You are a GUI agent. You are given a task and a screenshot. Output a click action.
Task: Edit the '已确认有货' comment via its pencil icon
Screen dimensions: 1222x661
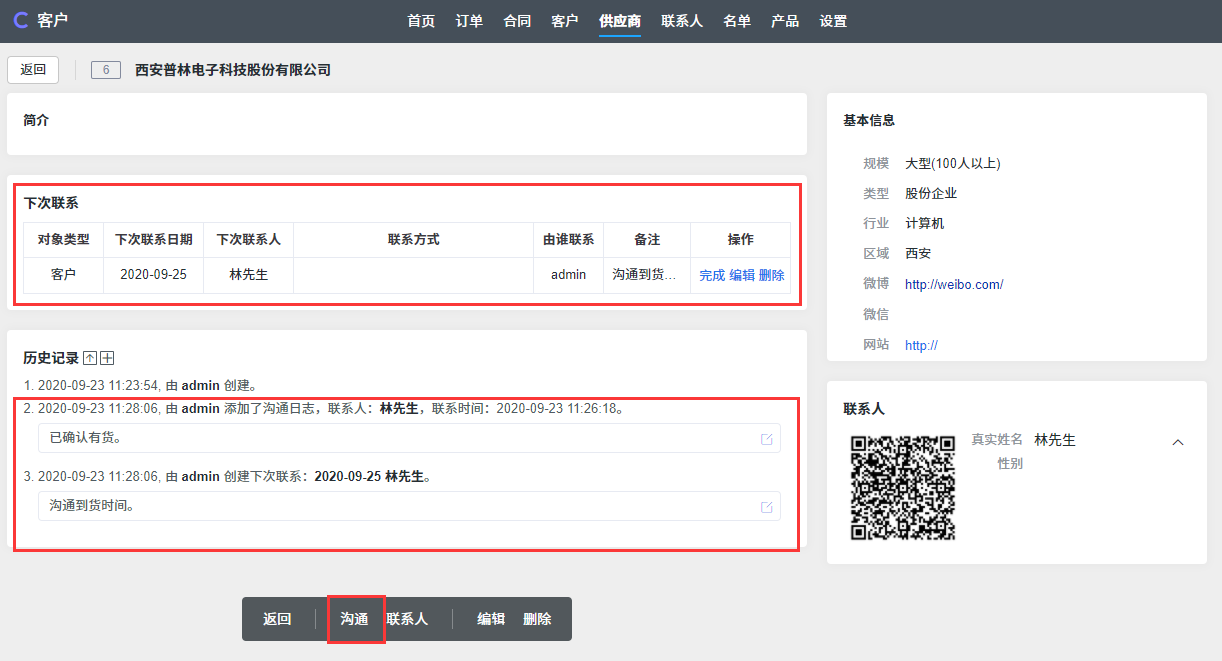tap(766, 439)
